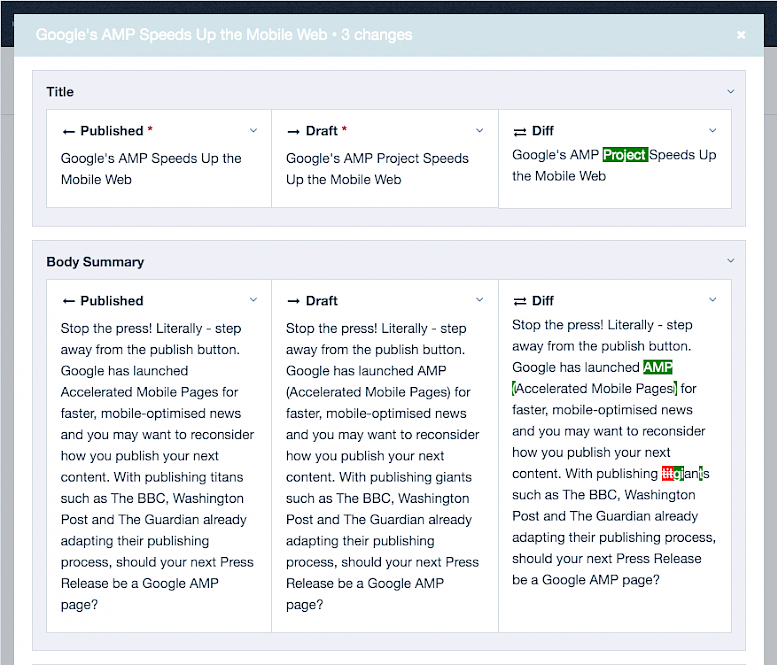Image resolution: width=777 pixels, height=665 pixels.
Task: Open the Title Published column dropdown chevron
Action: 253,131
